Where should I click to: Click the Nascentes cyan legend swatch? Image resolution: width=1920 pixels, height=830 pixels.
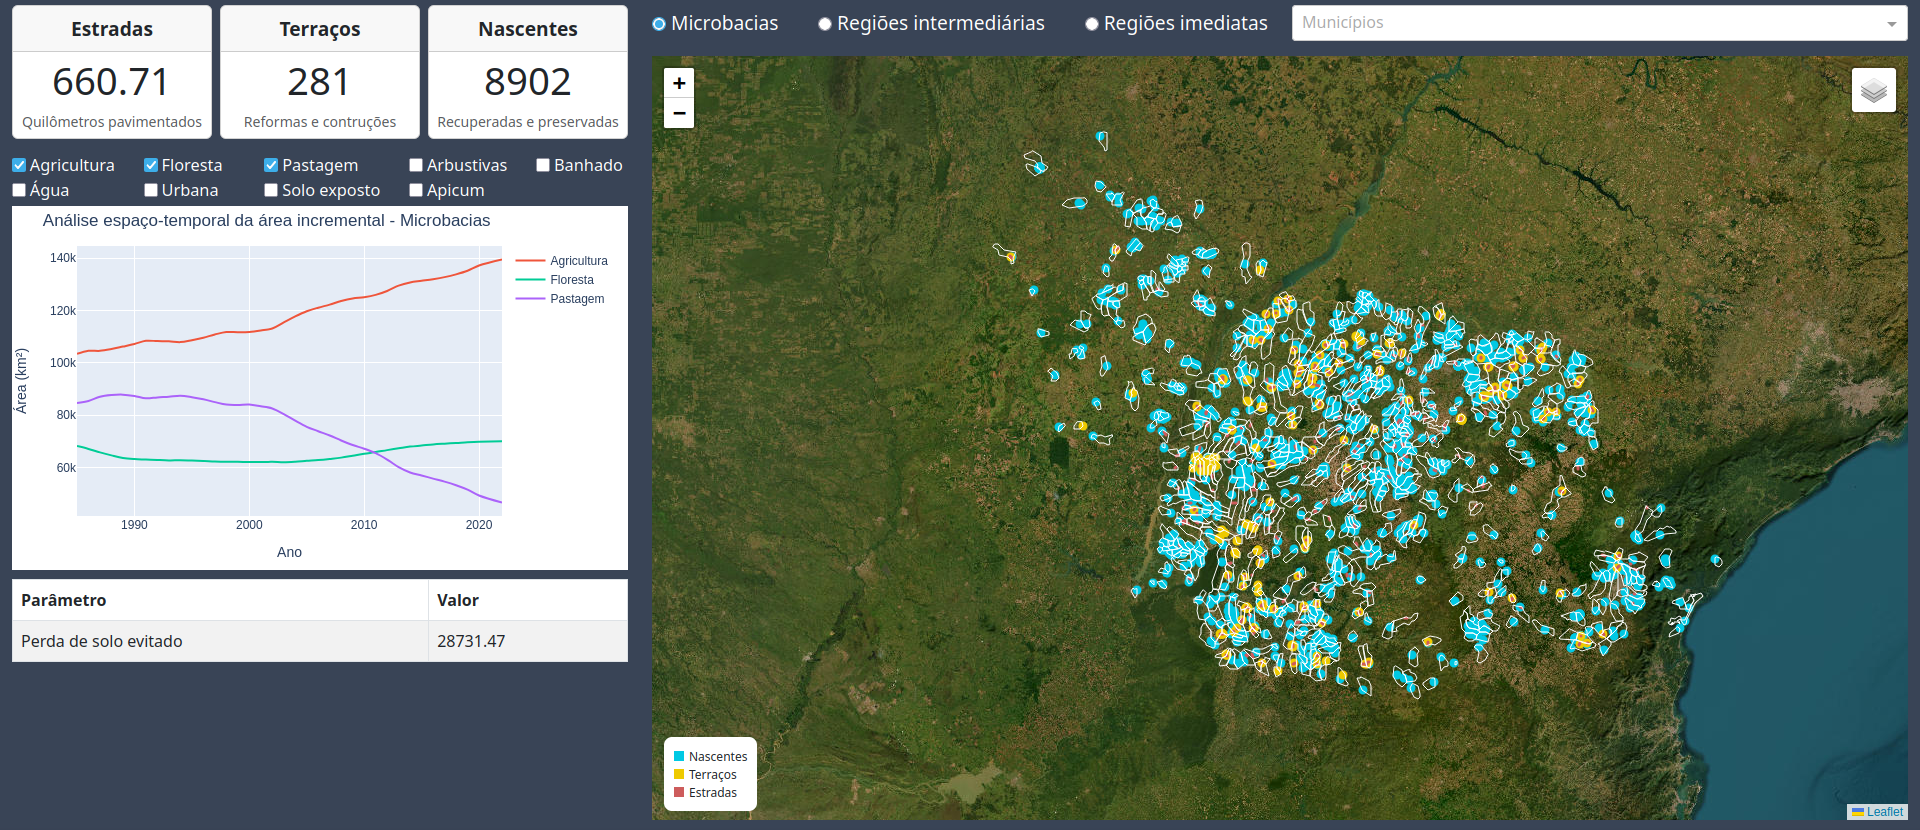(679, 756)
